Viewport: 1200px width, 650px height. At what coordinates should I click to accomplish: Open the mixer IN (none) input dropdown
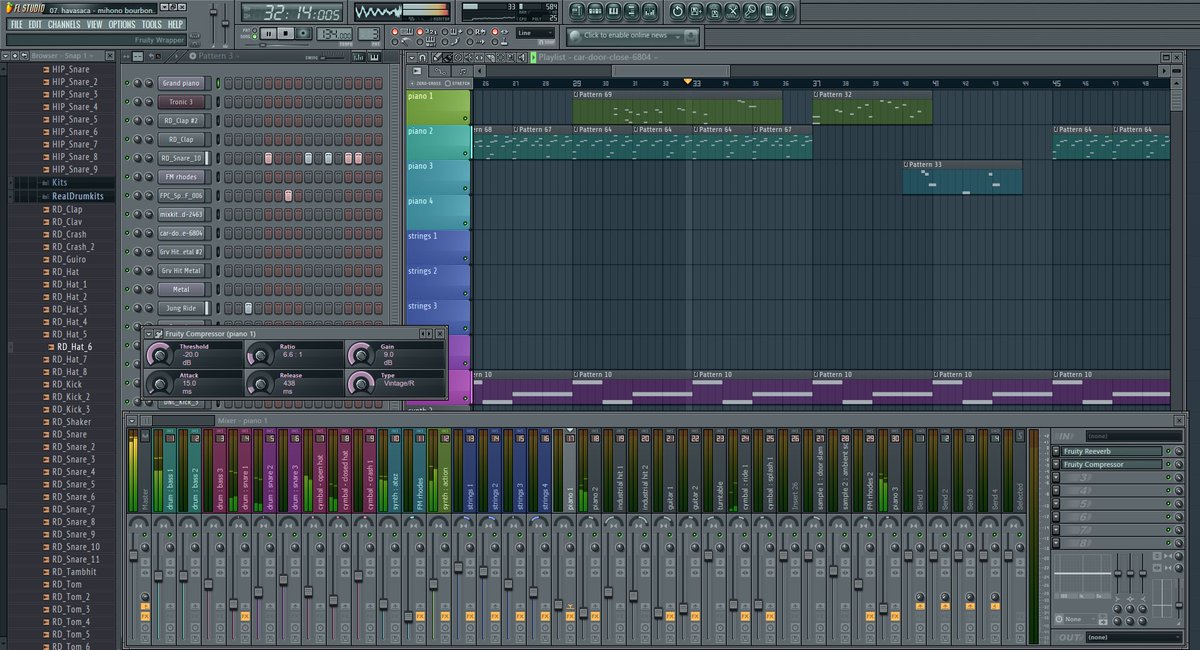pos(1134,436)
